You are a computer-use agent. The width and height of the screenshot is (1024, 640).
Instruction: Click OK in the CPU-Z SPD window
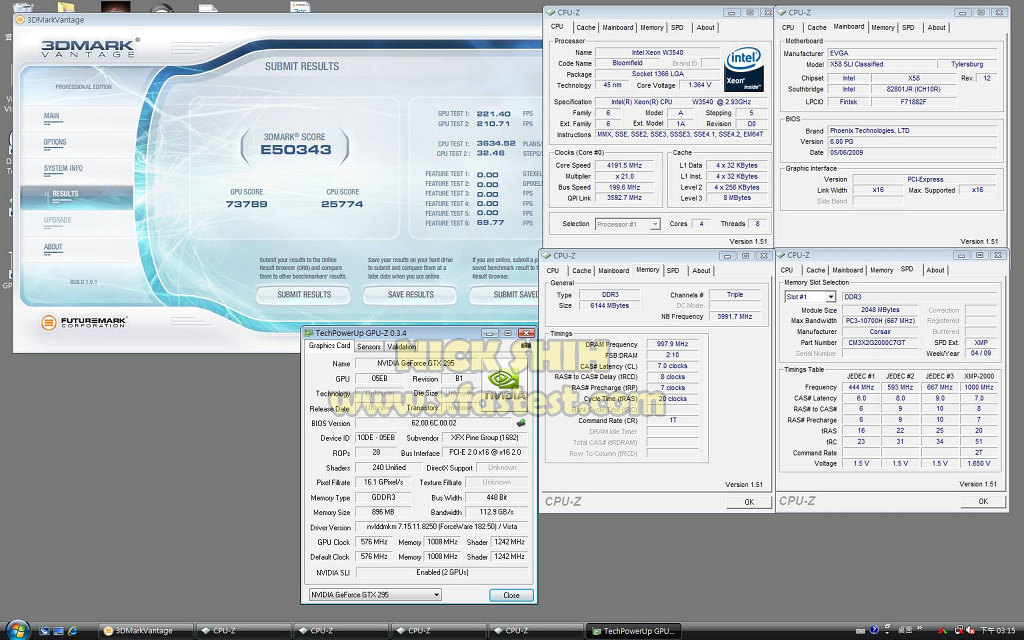coord(982,501)
